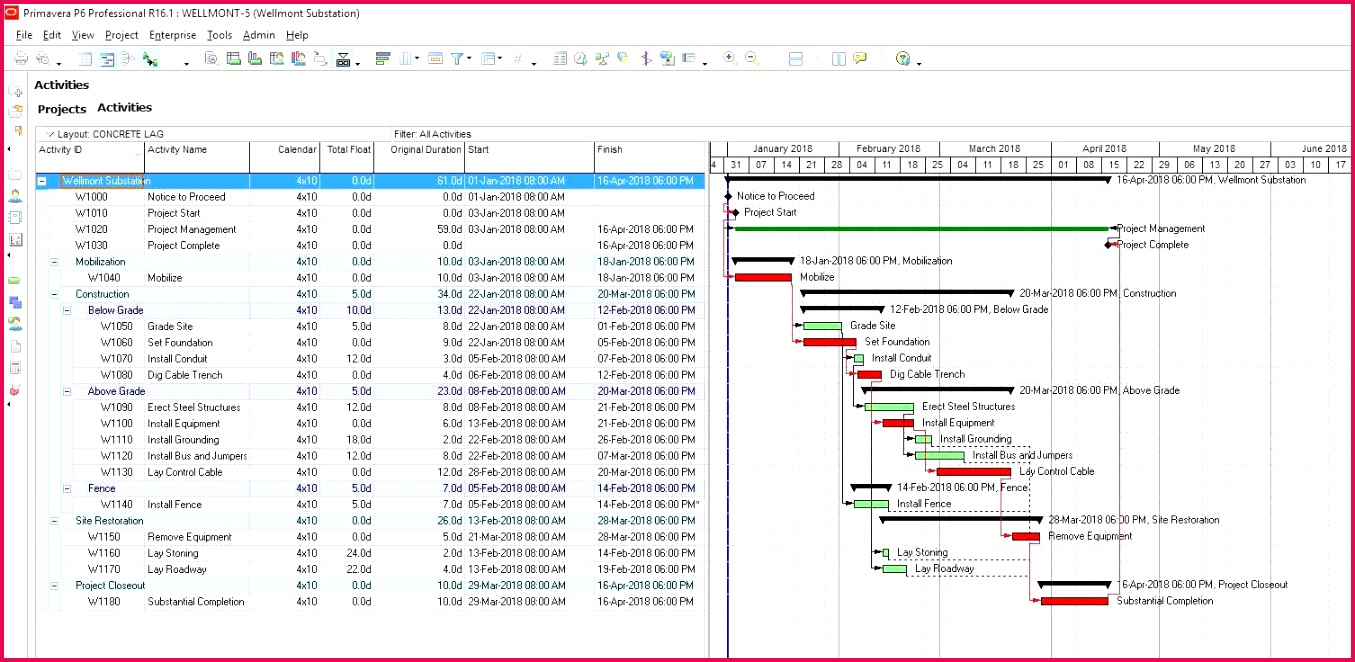Click the Zoom In magnifier
Viewport: 1355px width, 662px height.
730,59
